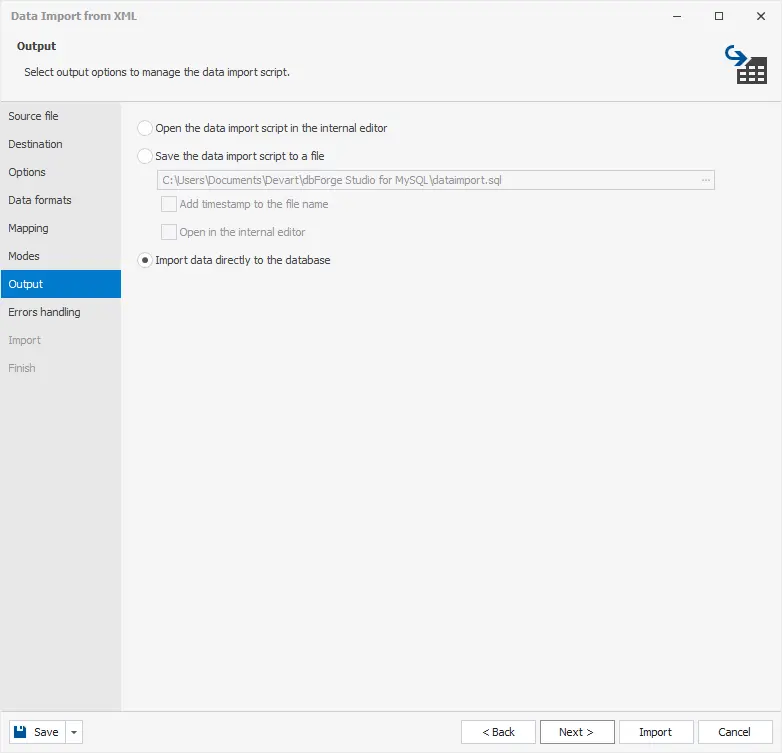Click the Import button

point(656,732)
